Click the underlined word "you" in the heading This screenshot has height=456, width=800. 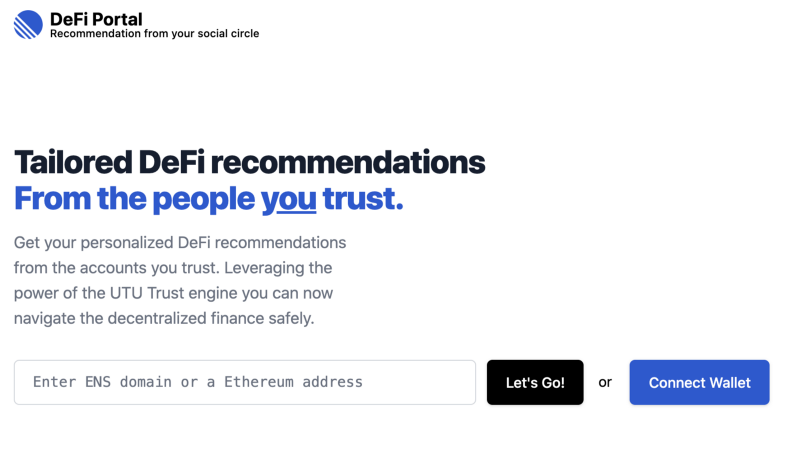pos(288,198)
